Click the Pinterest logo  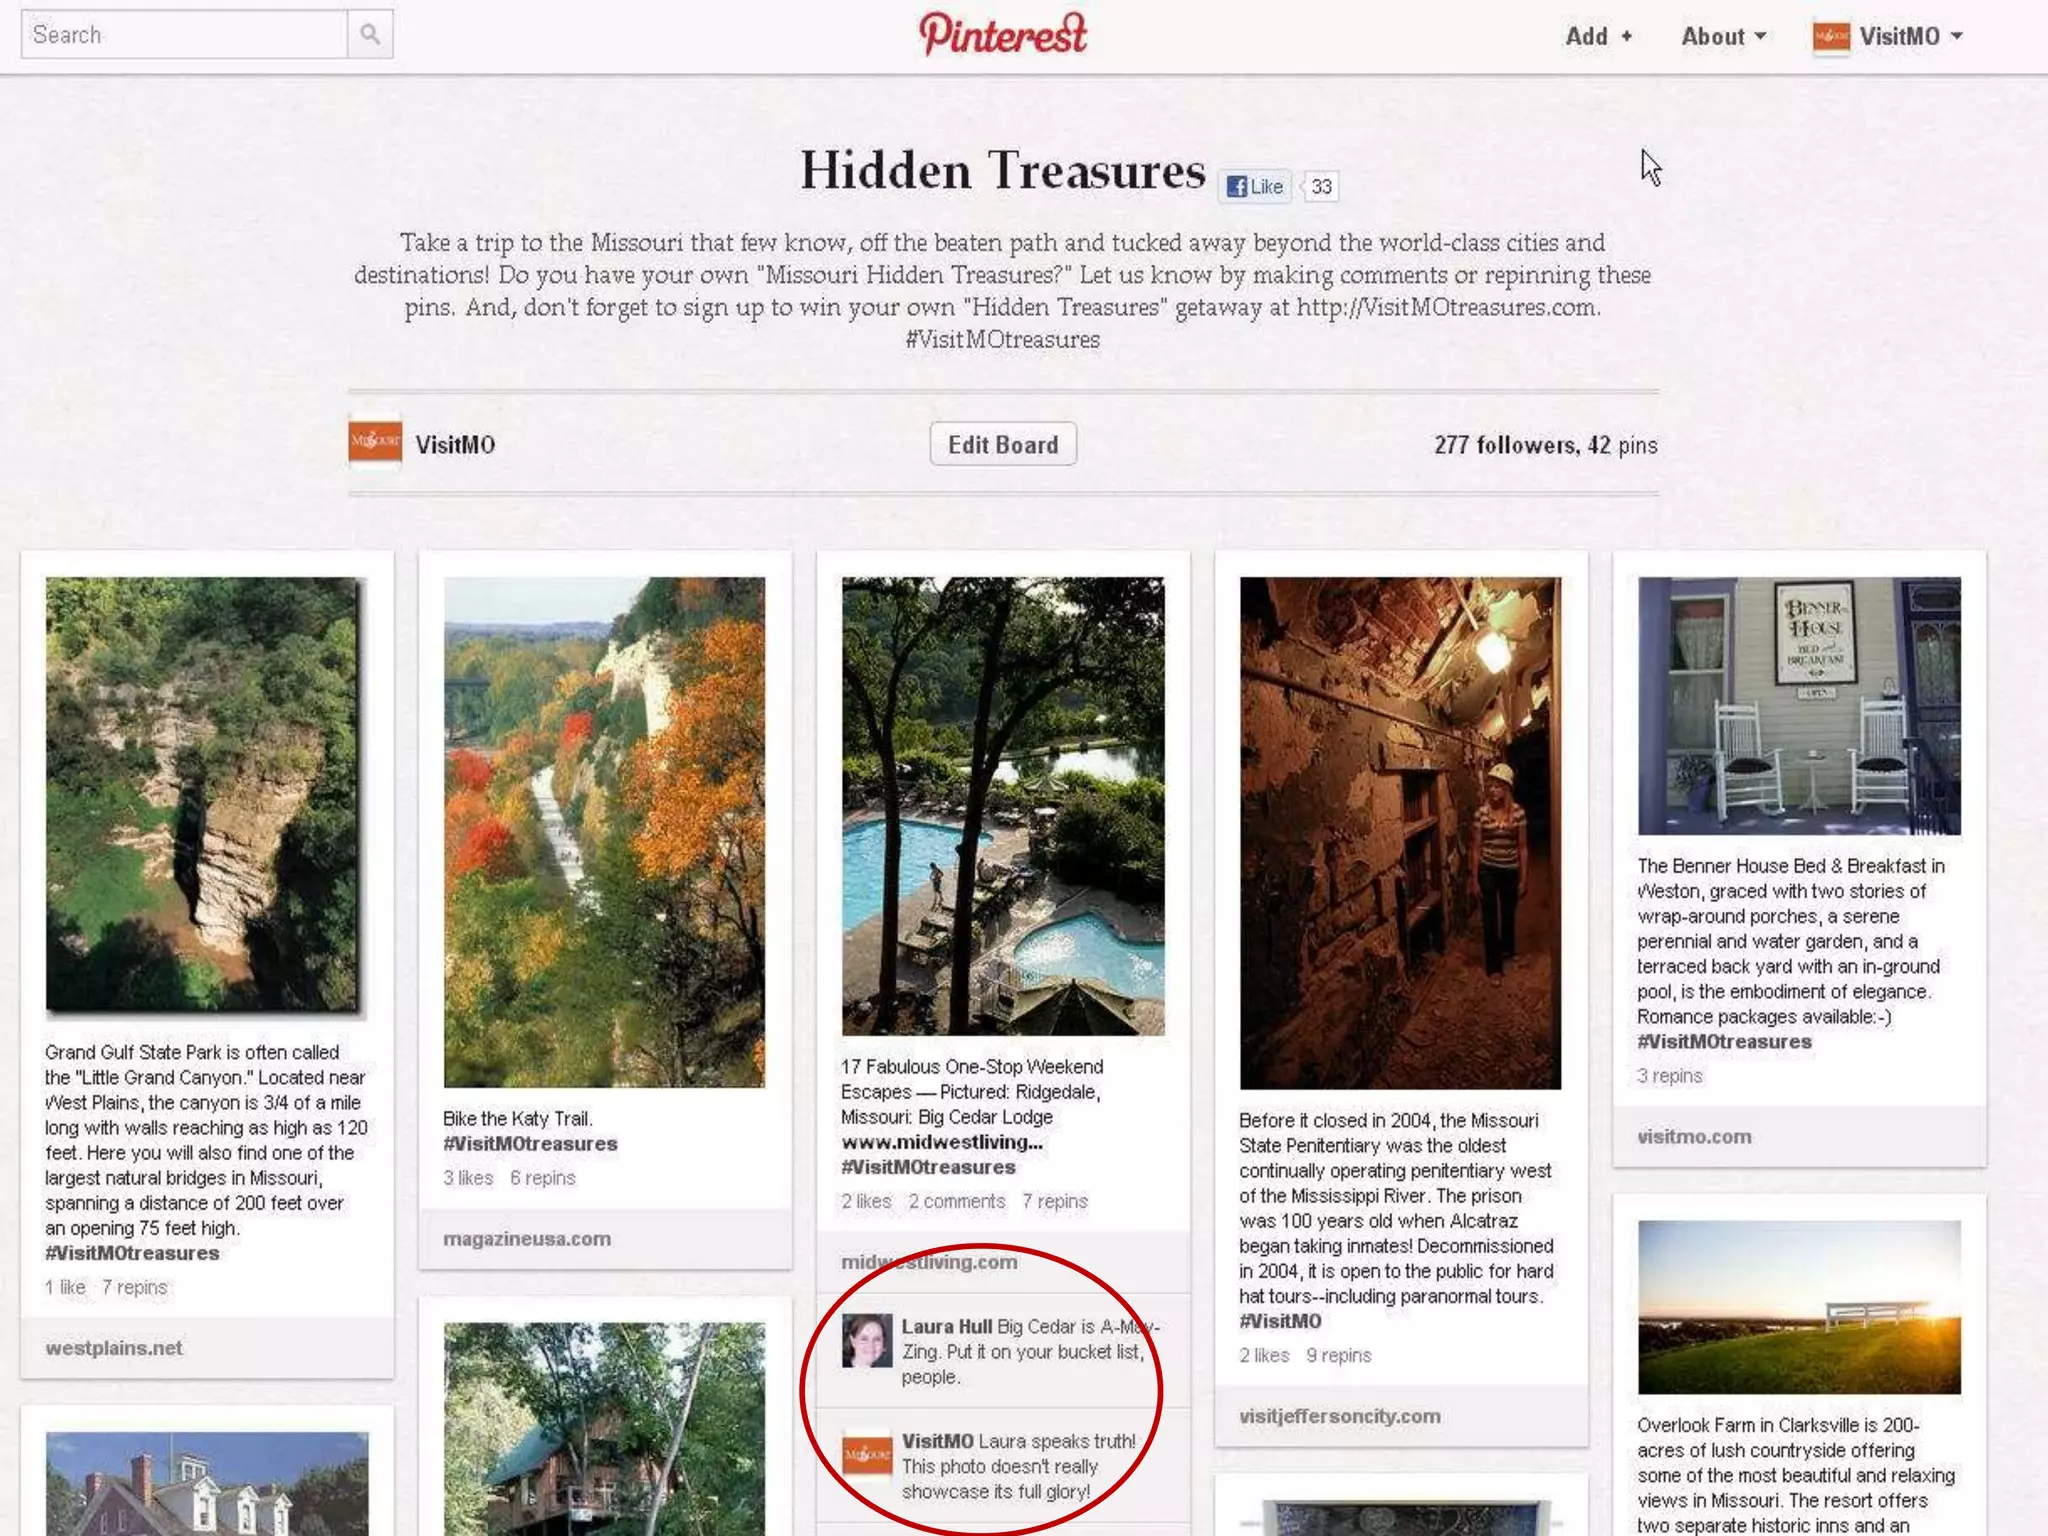pyautogui.click(x=1003, y=34)
